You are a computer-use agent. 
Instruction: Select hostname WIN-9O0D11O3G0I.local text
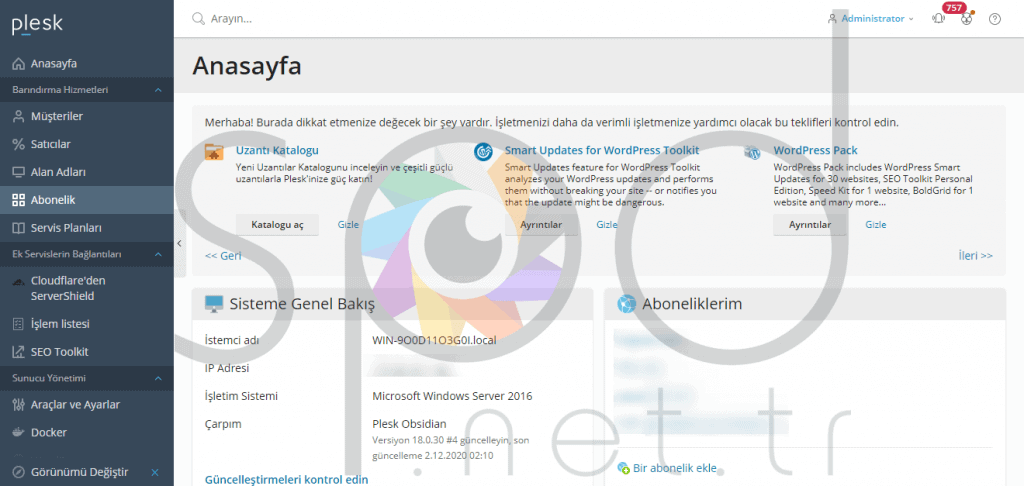point(436,340)
